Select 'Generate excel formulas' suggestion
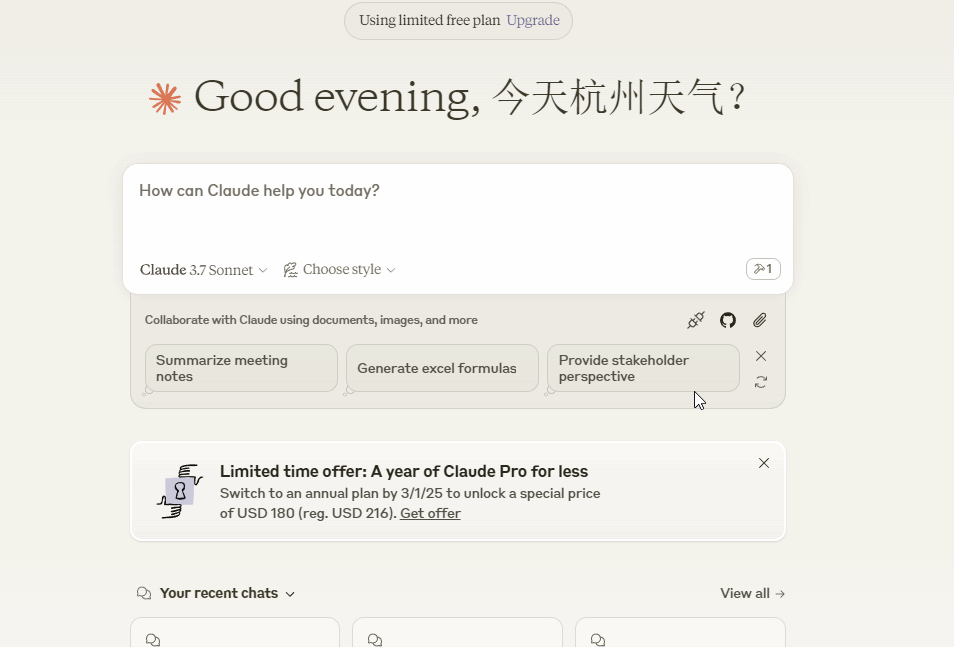954x647 pixels. [442, 368]
